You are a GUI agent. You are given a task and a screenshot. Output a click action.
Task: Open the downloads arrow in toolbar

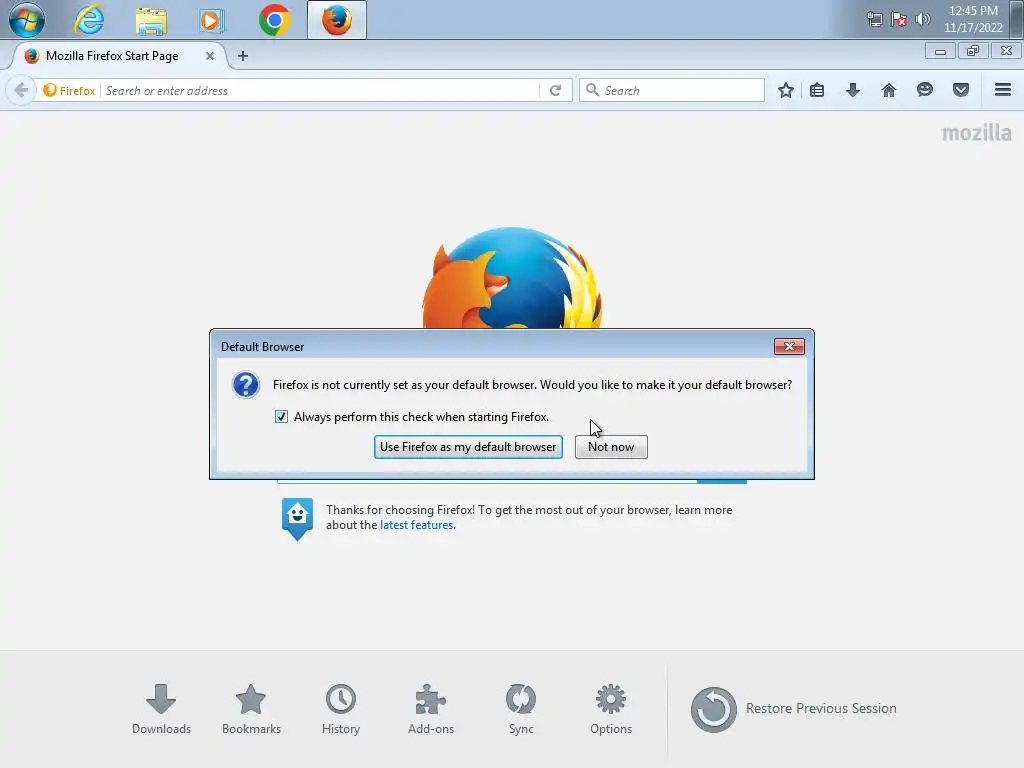tap(853, 90)
